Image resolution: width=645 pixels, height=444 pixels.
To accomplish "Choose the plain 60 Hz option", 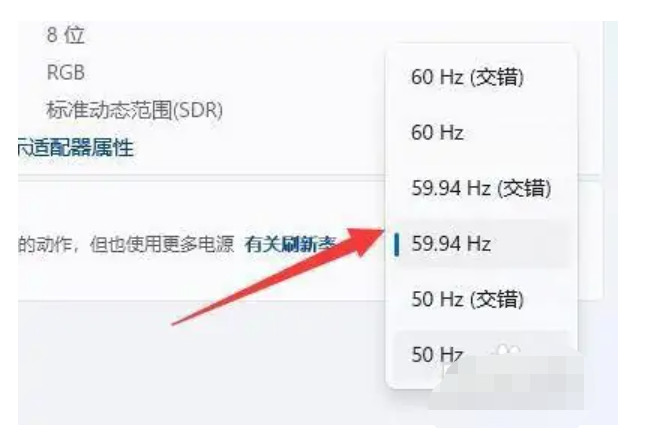I will pos(481,133).
